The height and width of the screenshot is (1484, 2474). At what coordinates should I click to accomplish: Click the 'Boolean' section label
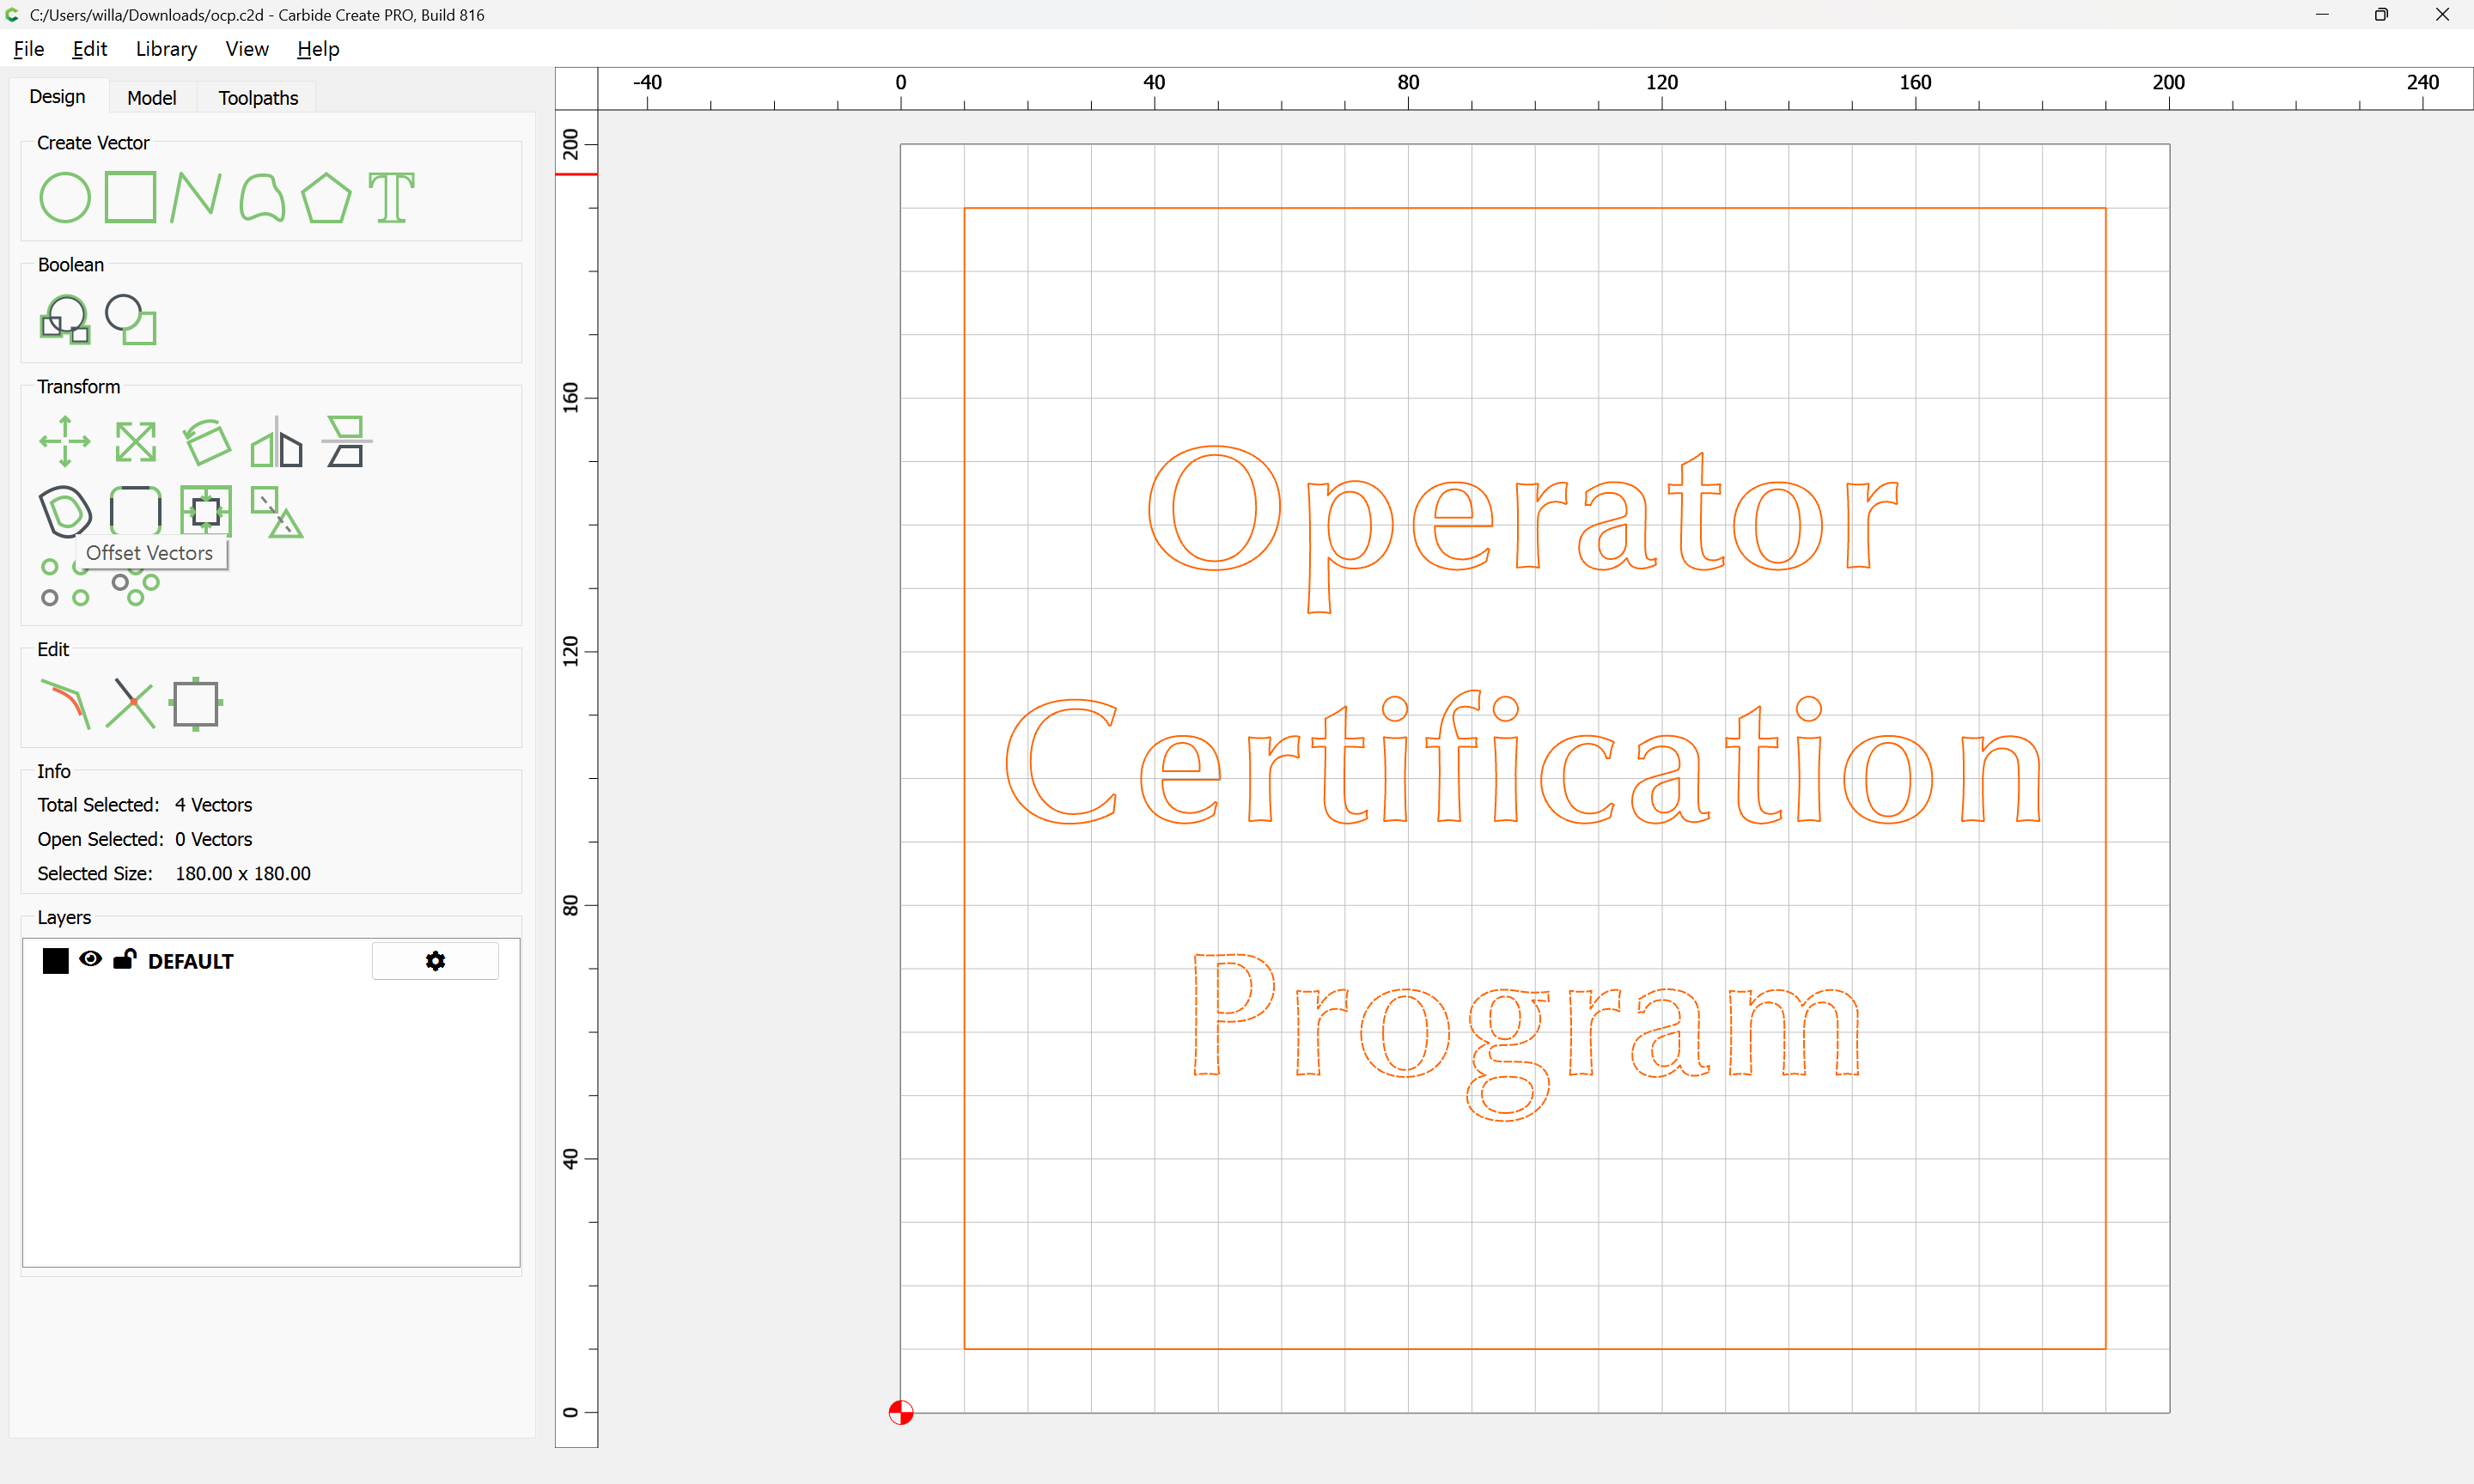coord(71,265)
